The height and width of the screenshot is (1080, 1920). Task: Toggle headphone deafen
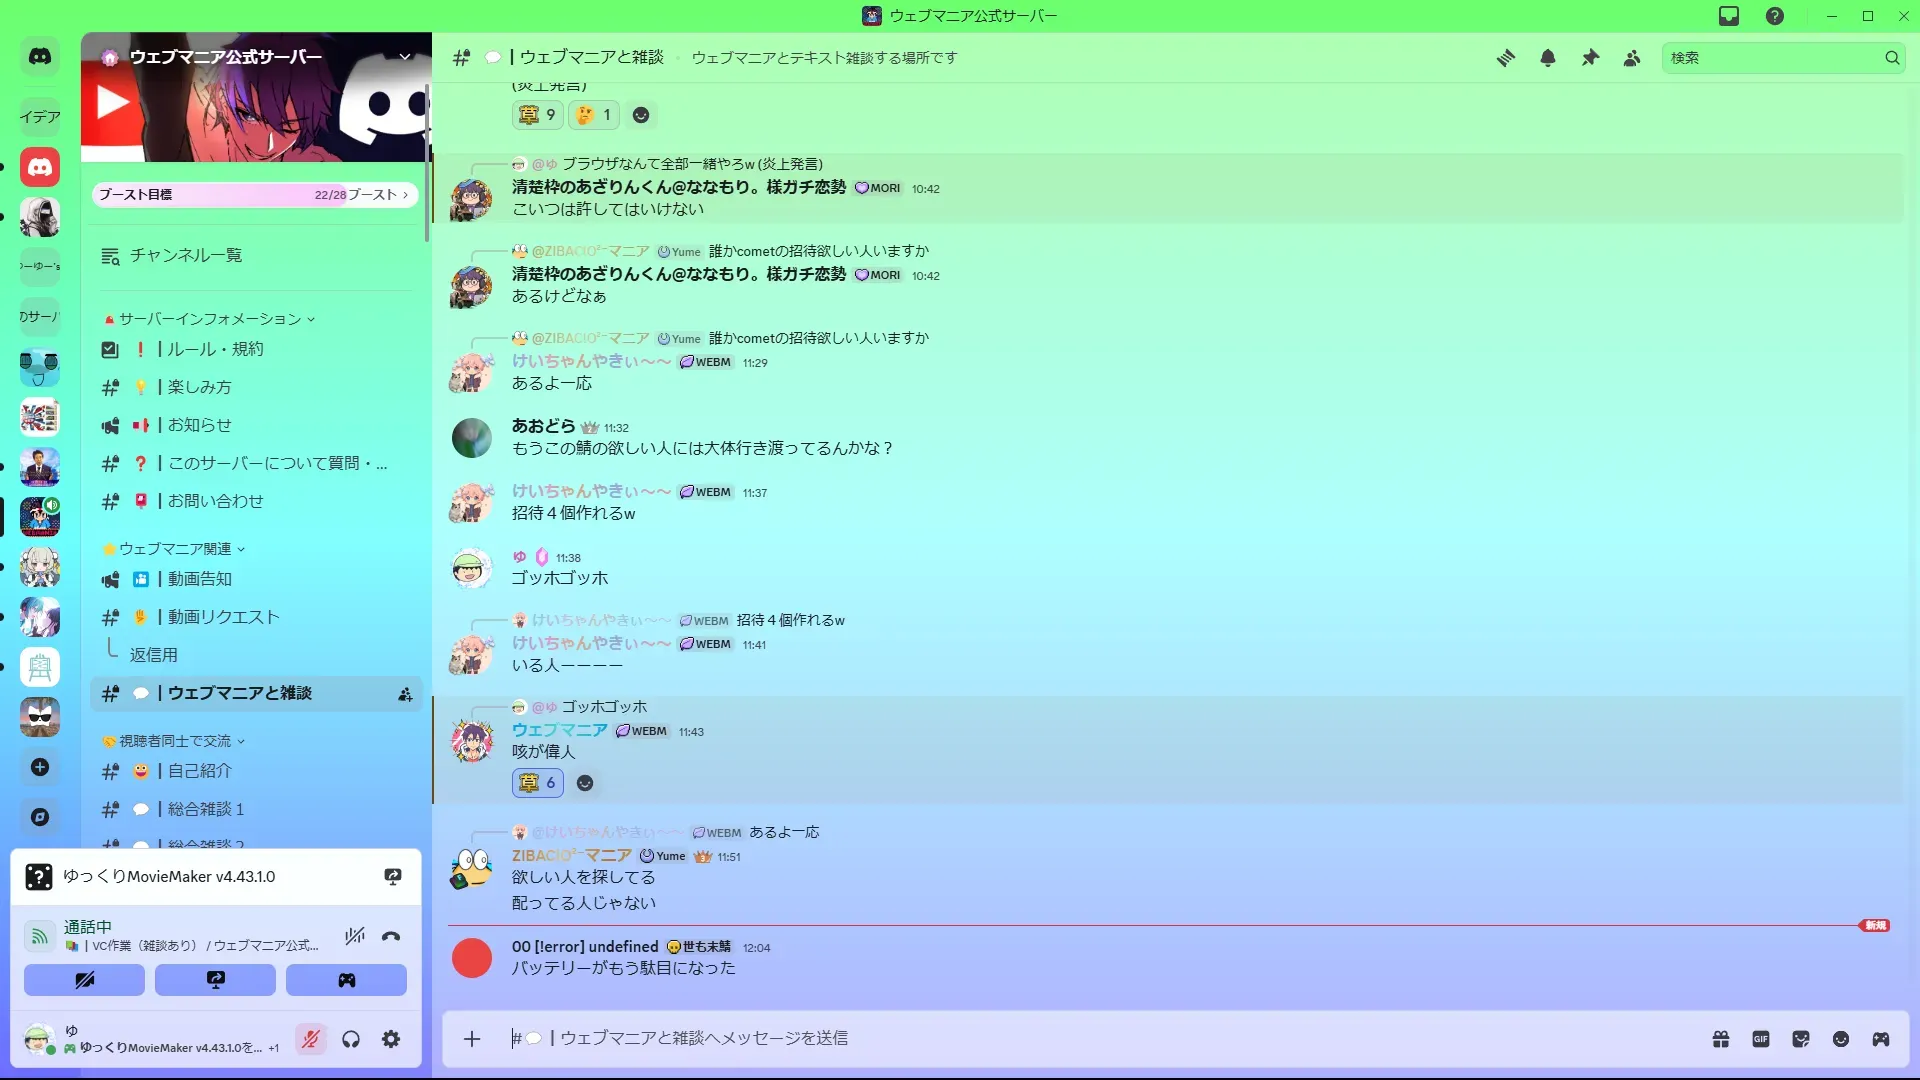(351, 1040)
